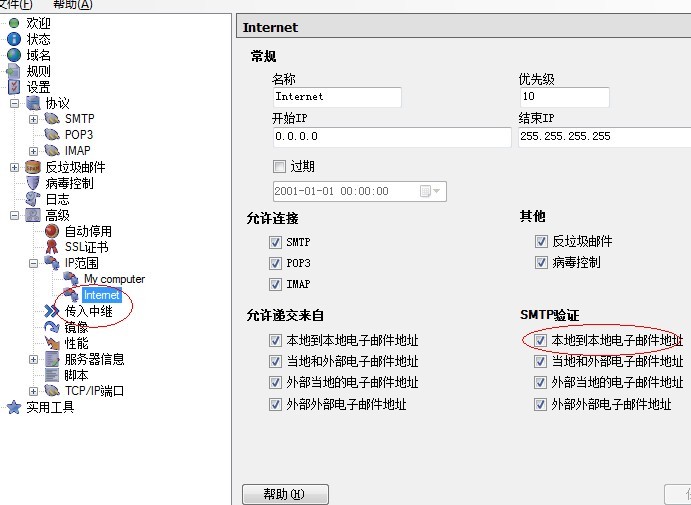Viewport: 691px width, 505px height.
Task: Click the 镜像 mirror arrow icon
Action: point(52,327)
